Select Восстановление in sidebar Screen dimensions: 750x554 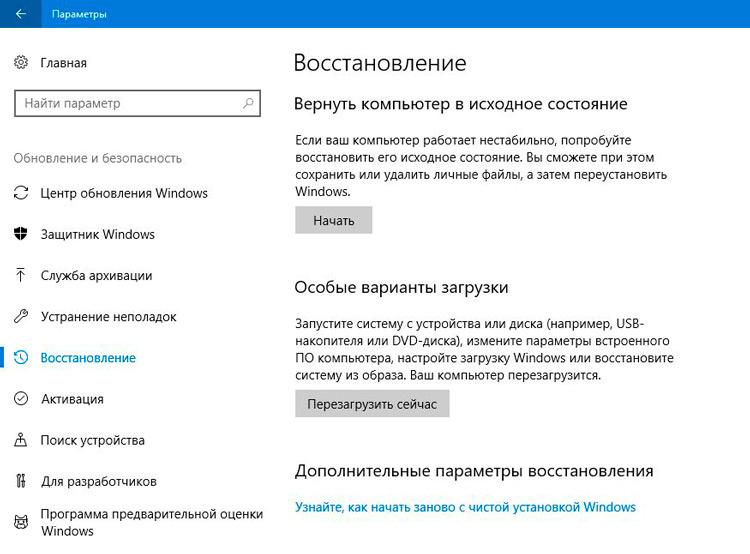point(88,358)
